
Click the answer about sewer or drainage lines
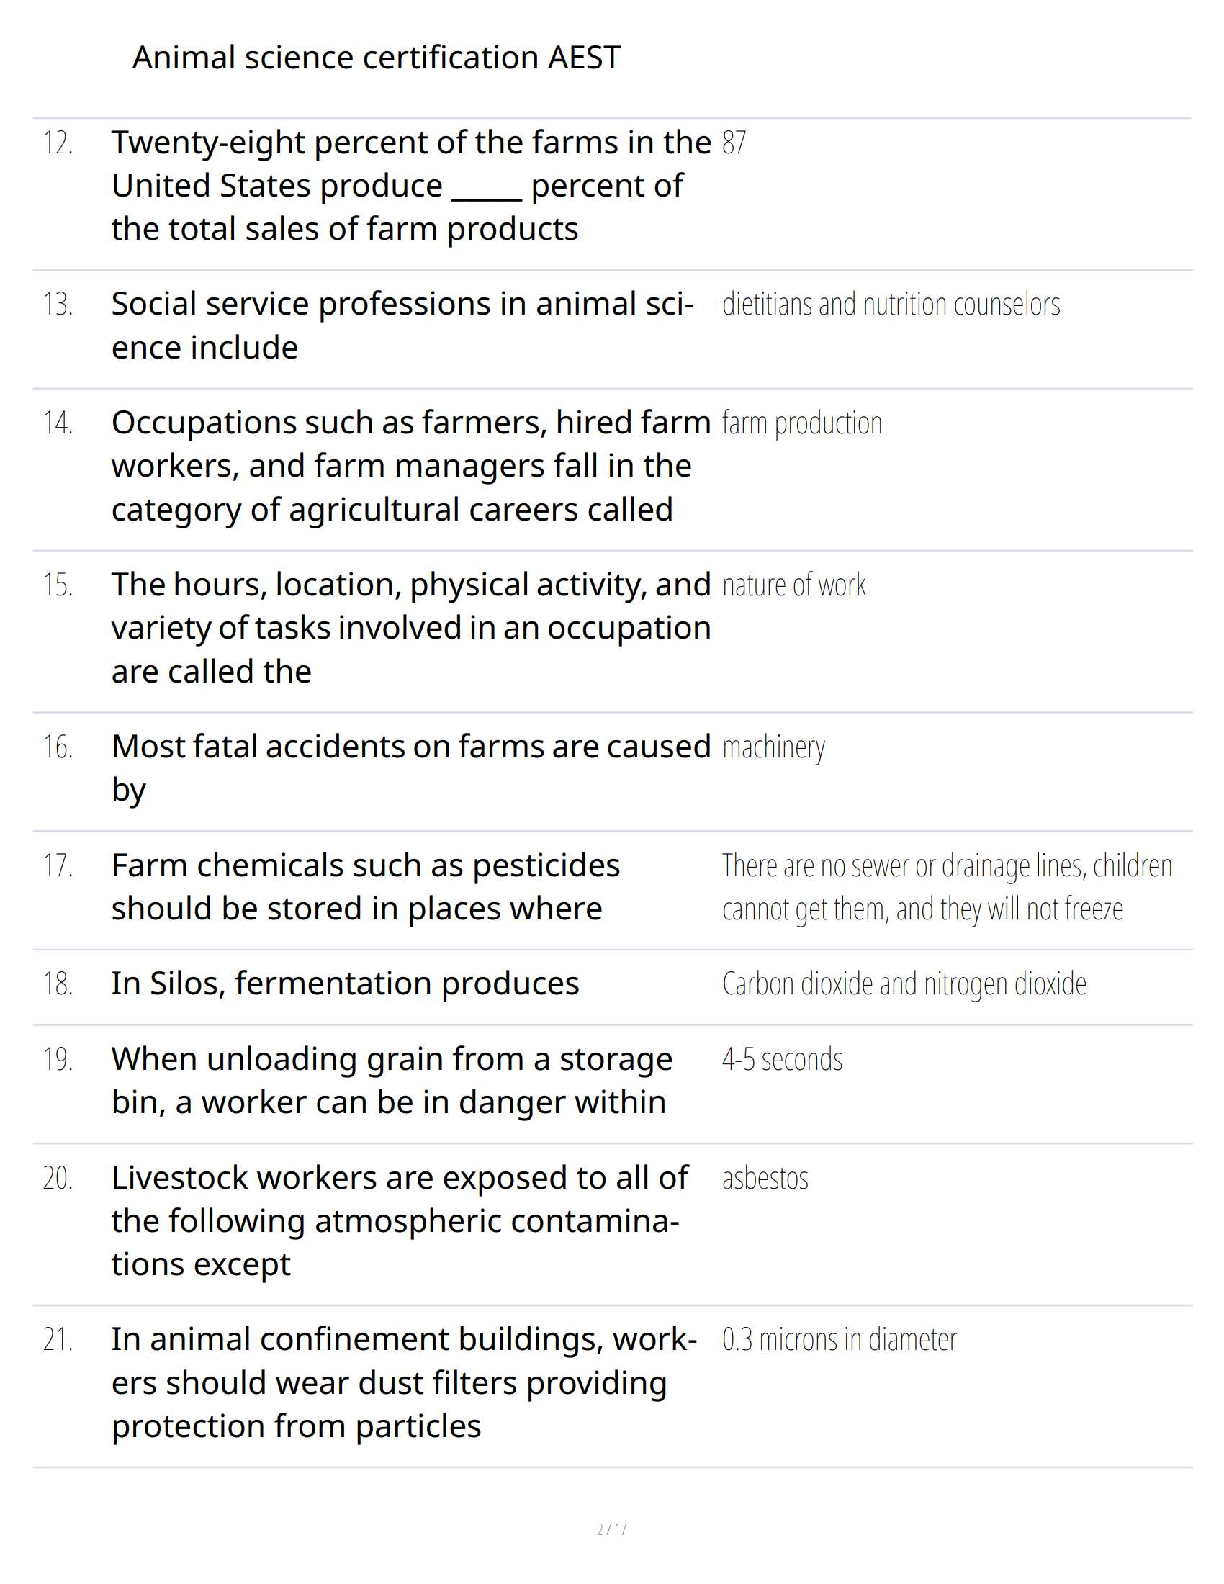tap(946, 886)
